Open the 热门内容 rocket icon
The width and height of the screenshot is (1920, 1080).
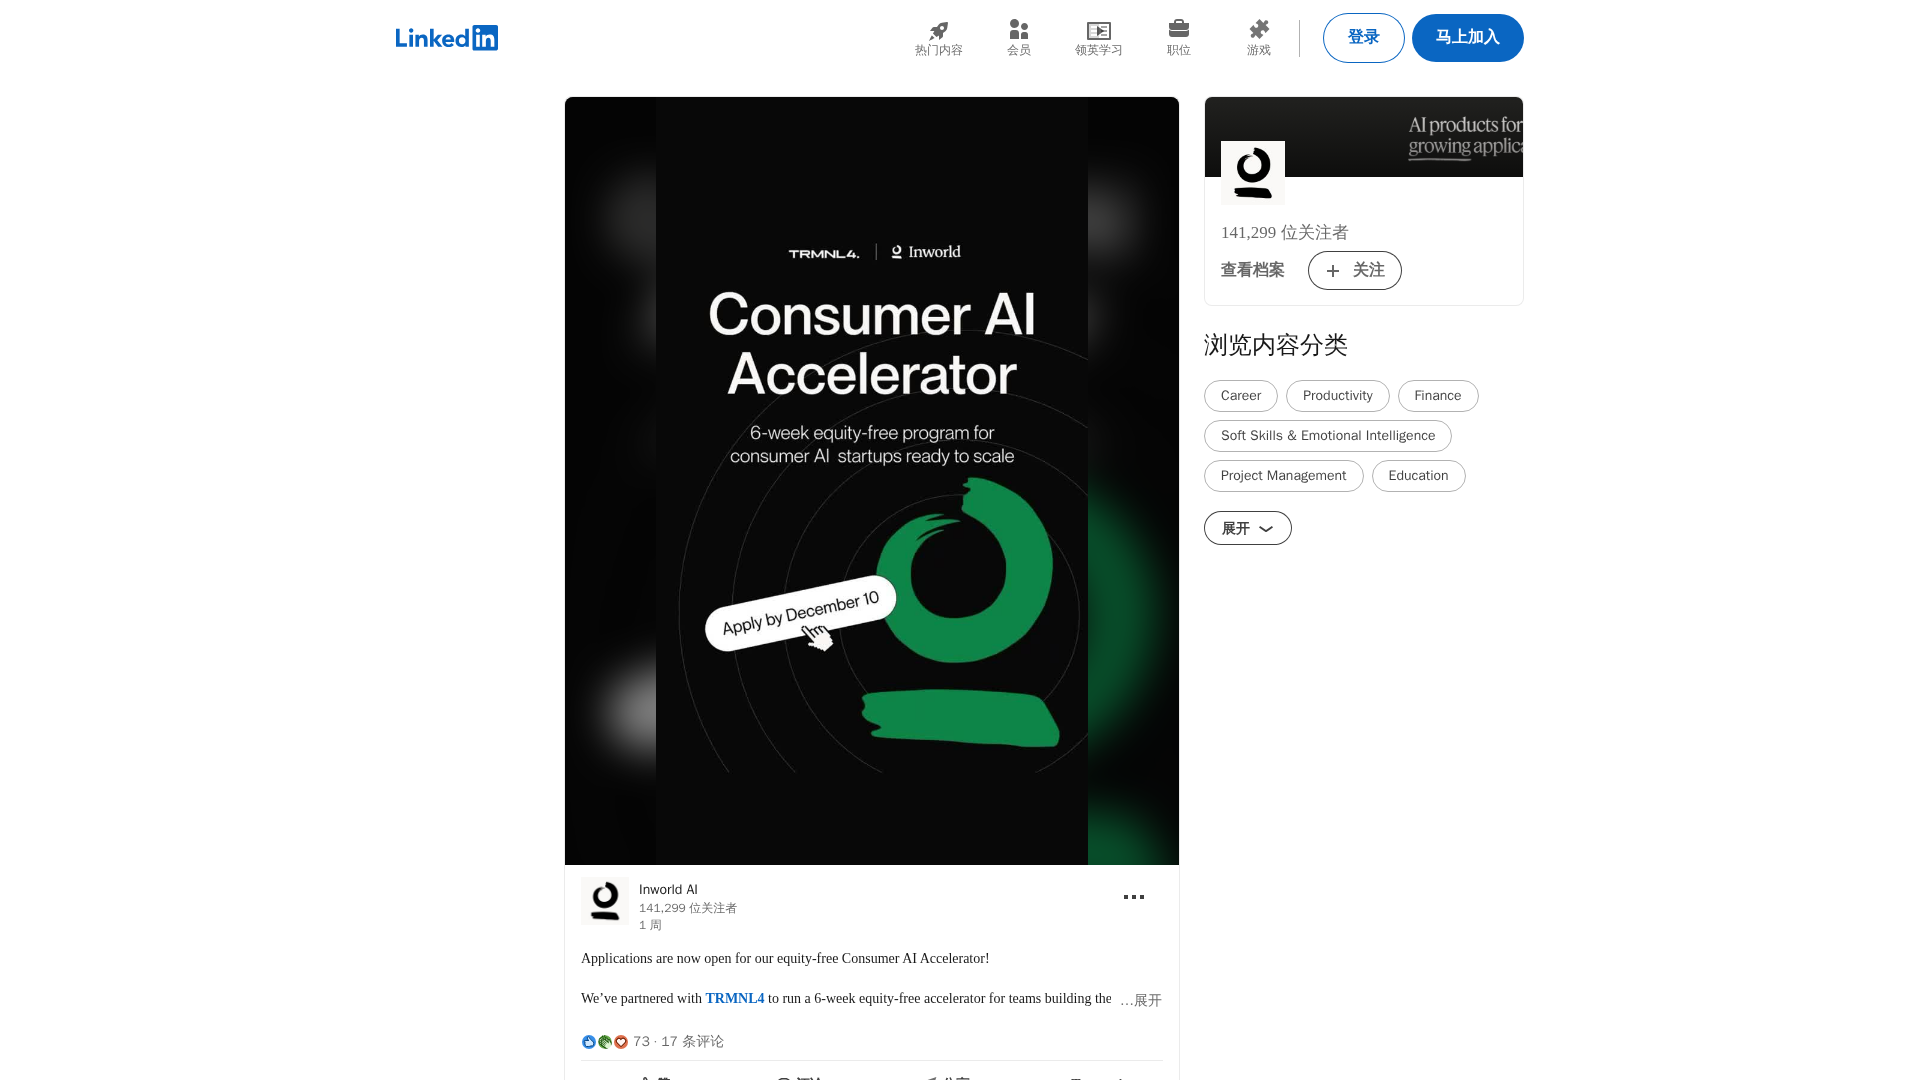coord(938,31)
